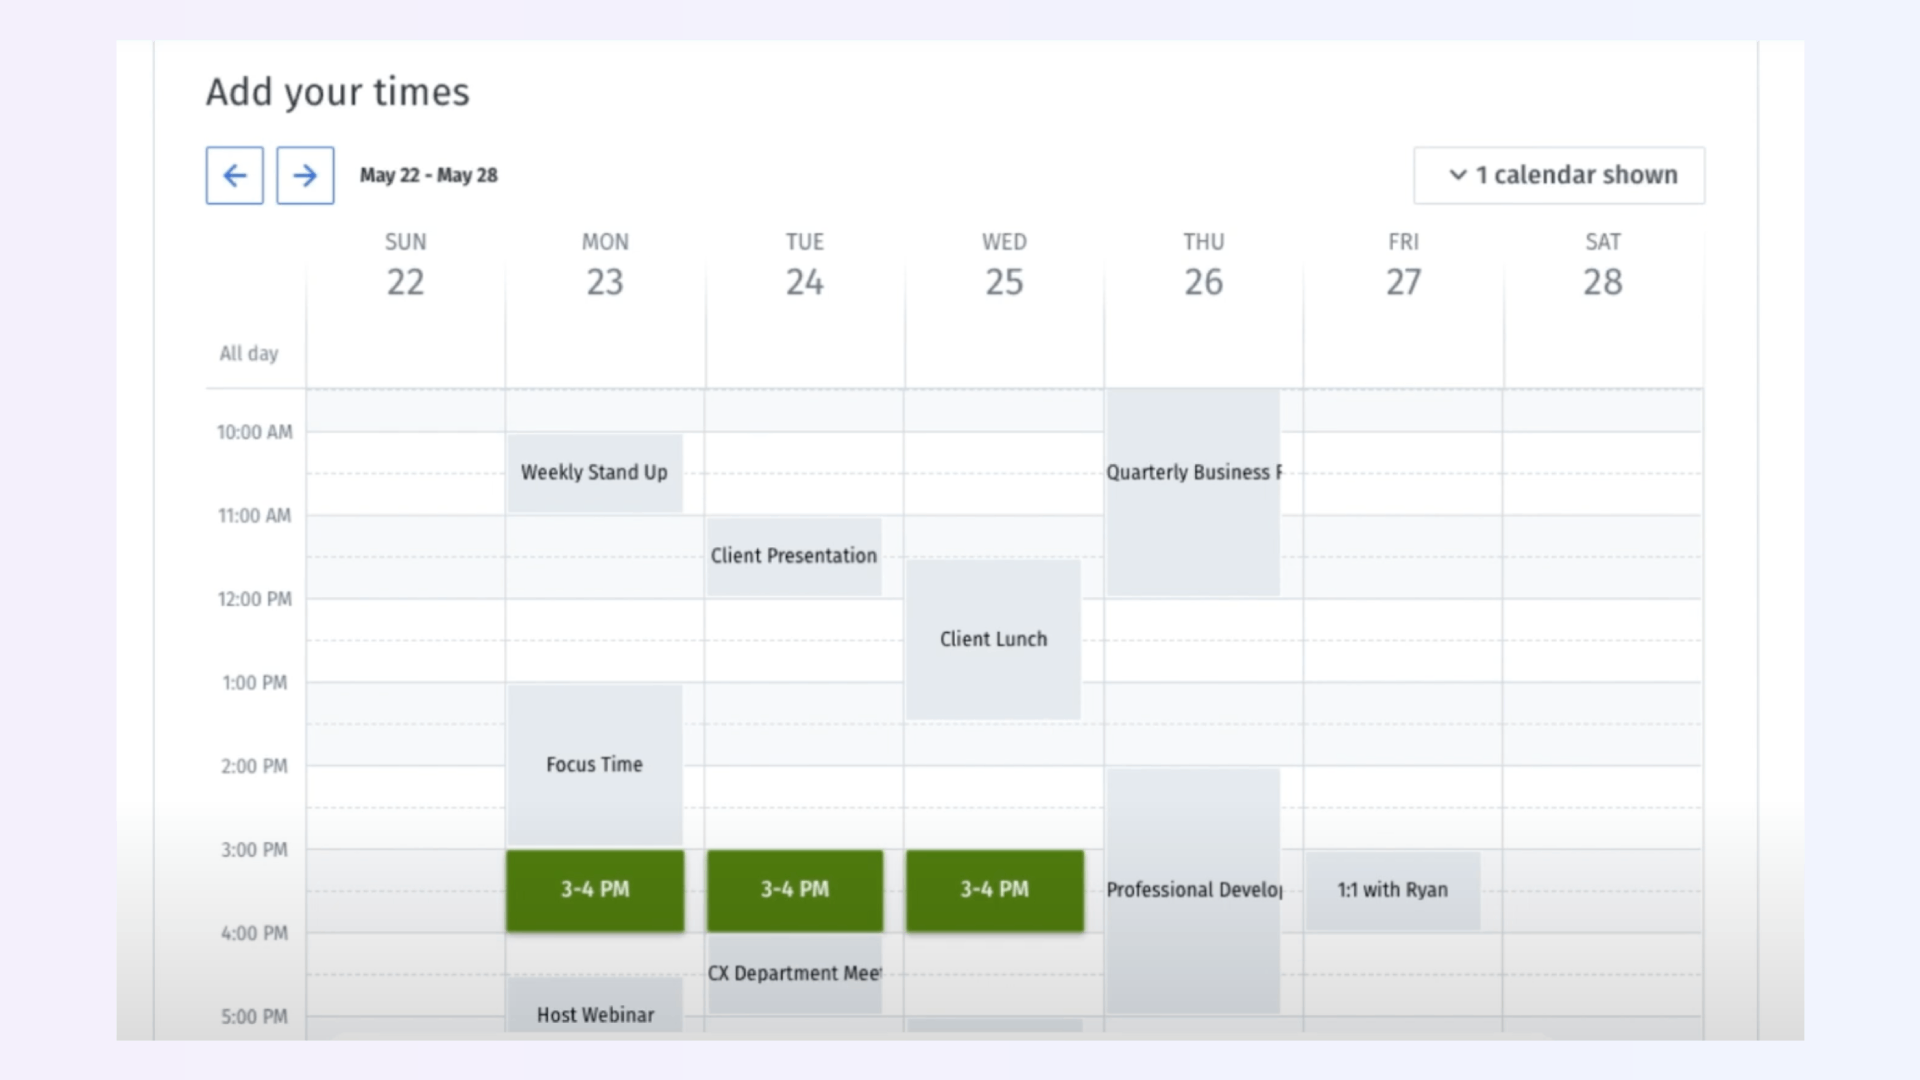
Task: Open the Weekly Stand Up event
Action: point(594,473)
